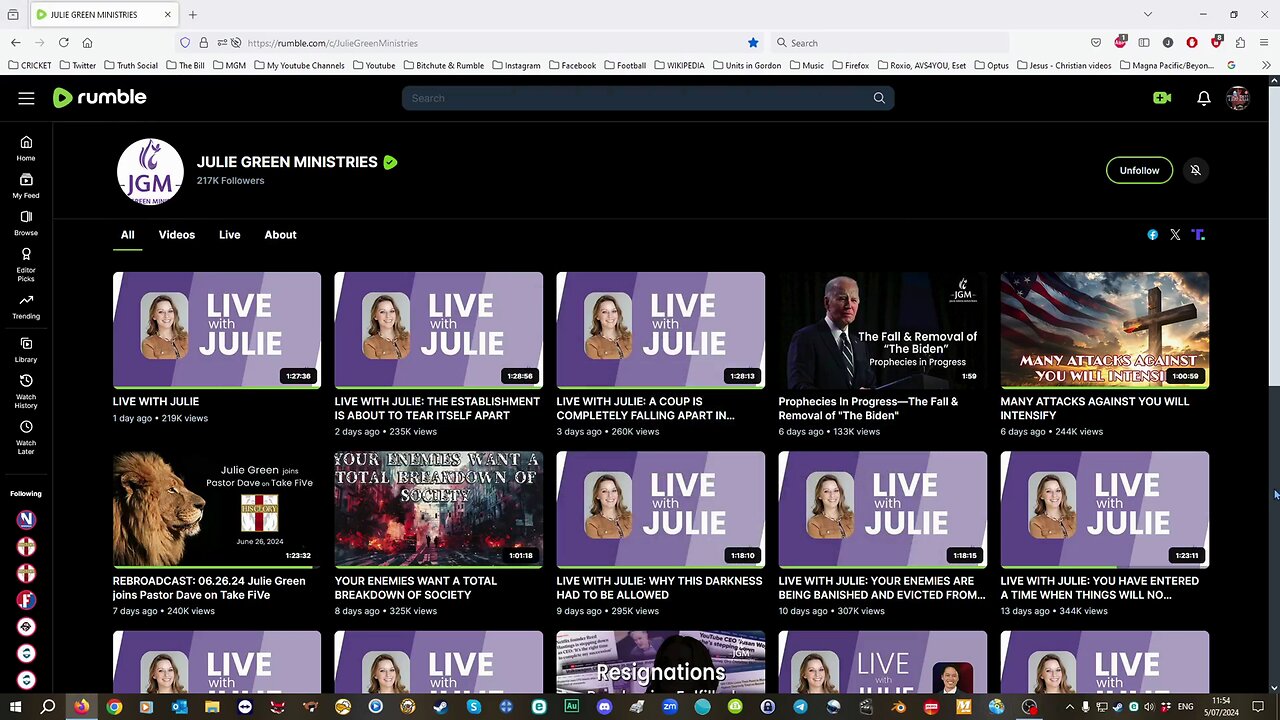The width and height of the screenshot is (1280, 720).
Task: Open the lion Take FiVe rebroadcast thumbnail
Action: [x=217, y=509]
